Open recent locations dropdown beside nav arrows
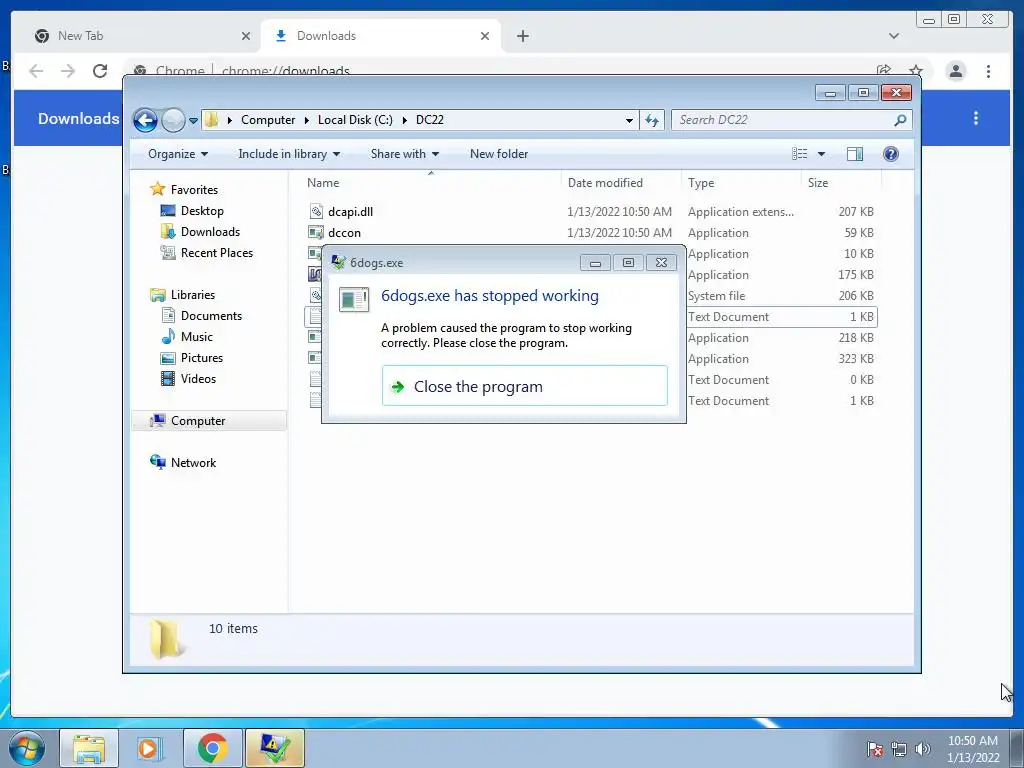The image size is (1024, 768). [x=193, y=121]
